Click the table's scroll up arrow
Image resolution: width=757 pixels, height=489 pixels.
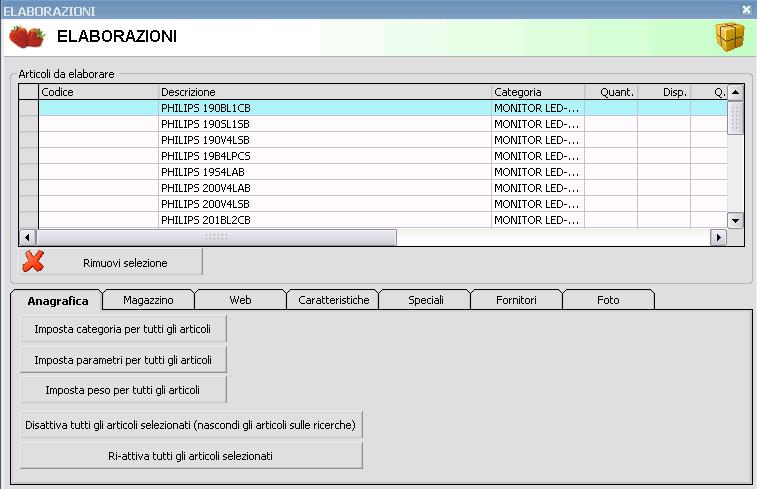735,92
